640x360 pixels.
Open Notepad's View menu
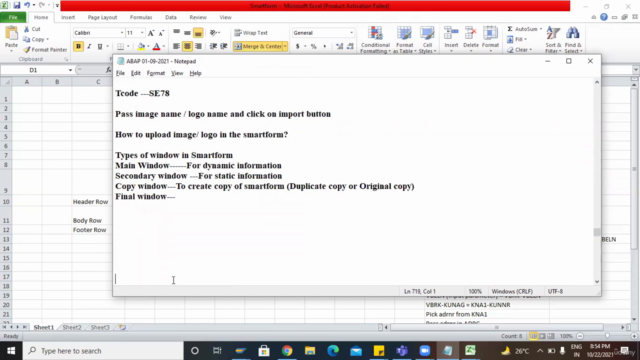pos(177,73)
